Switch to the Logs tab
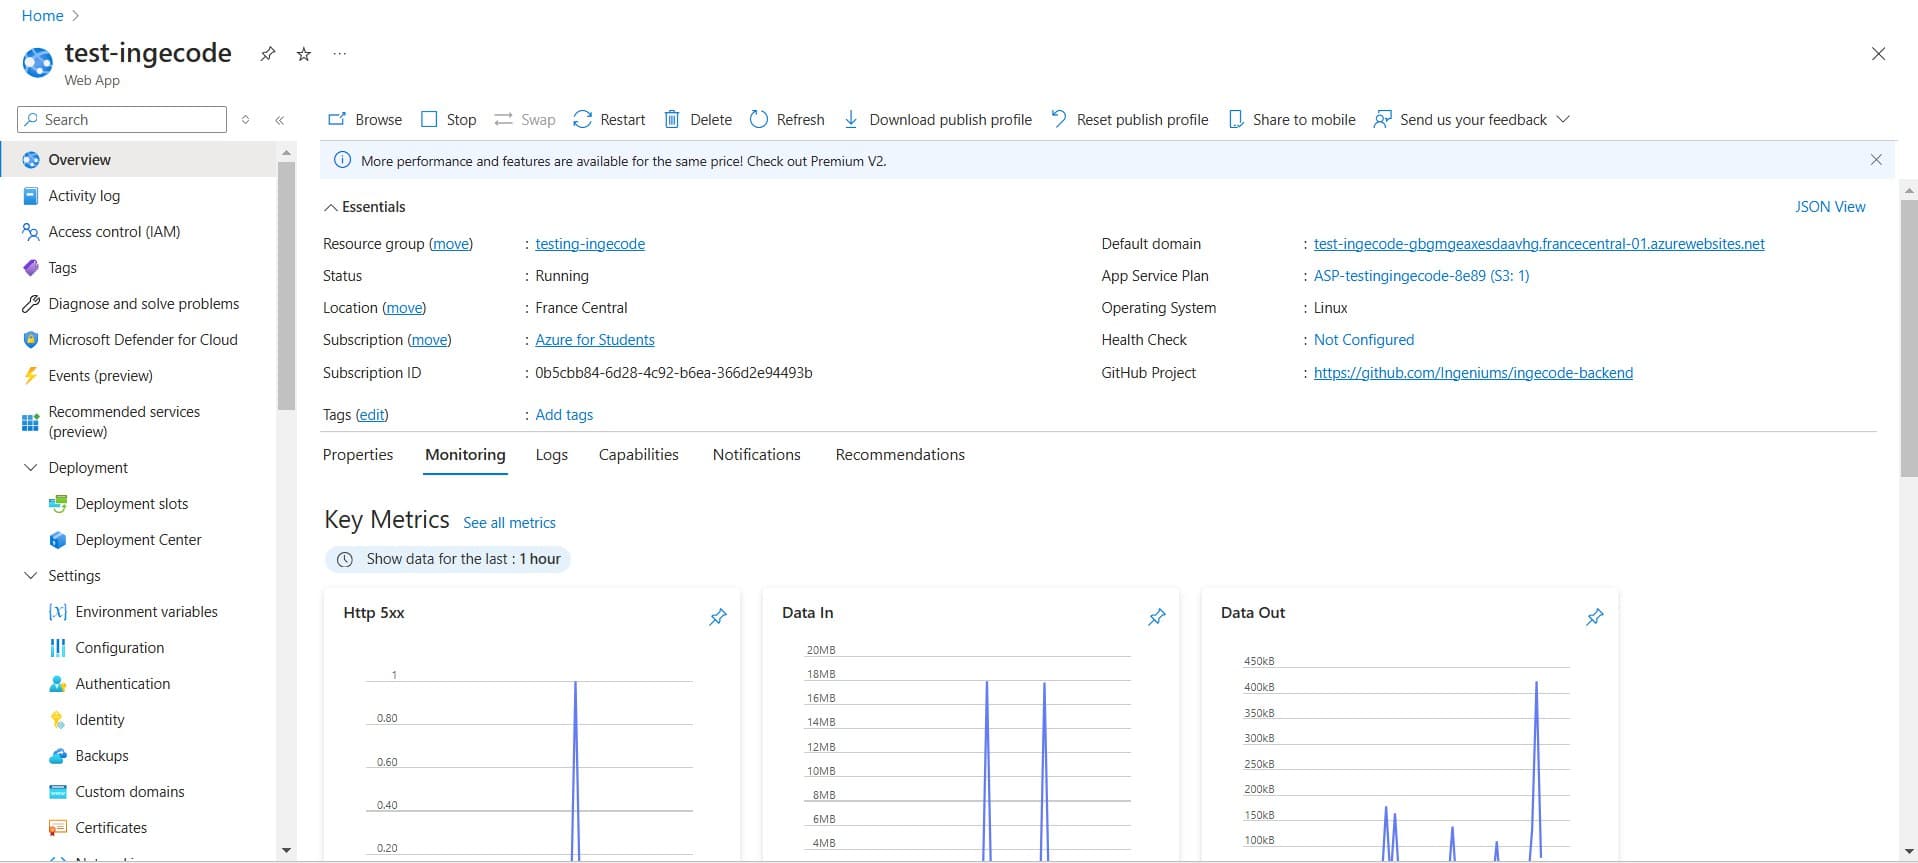 551,455
